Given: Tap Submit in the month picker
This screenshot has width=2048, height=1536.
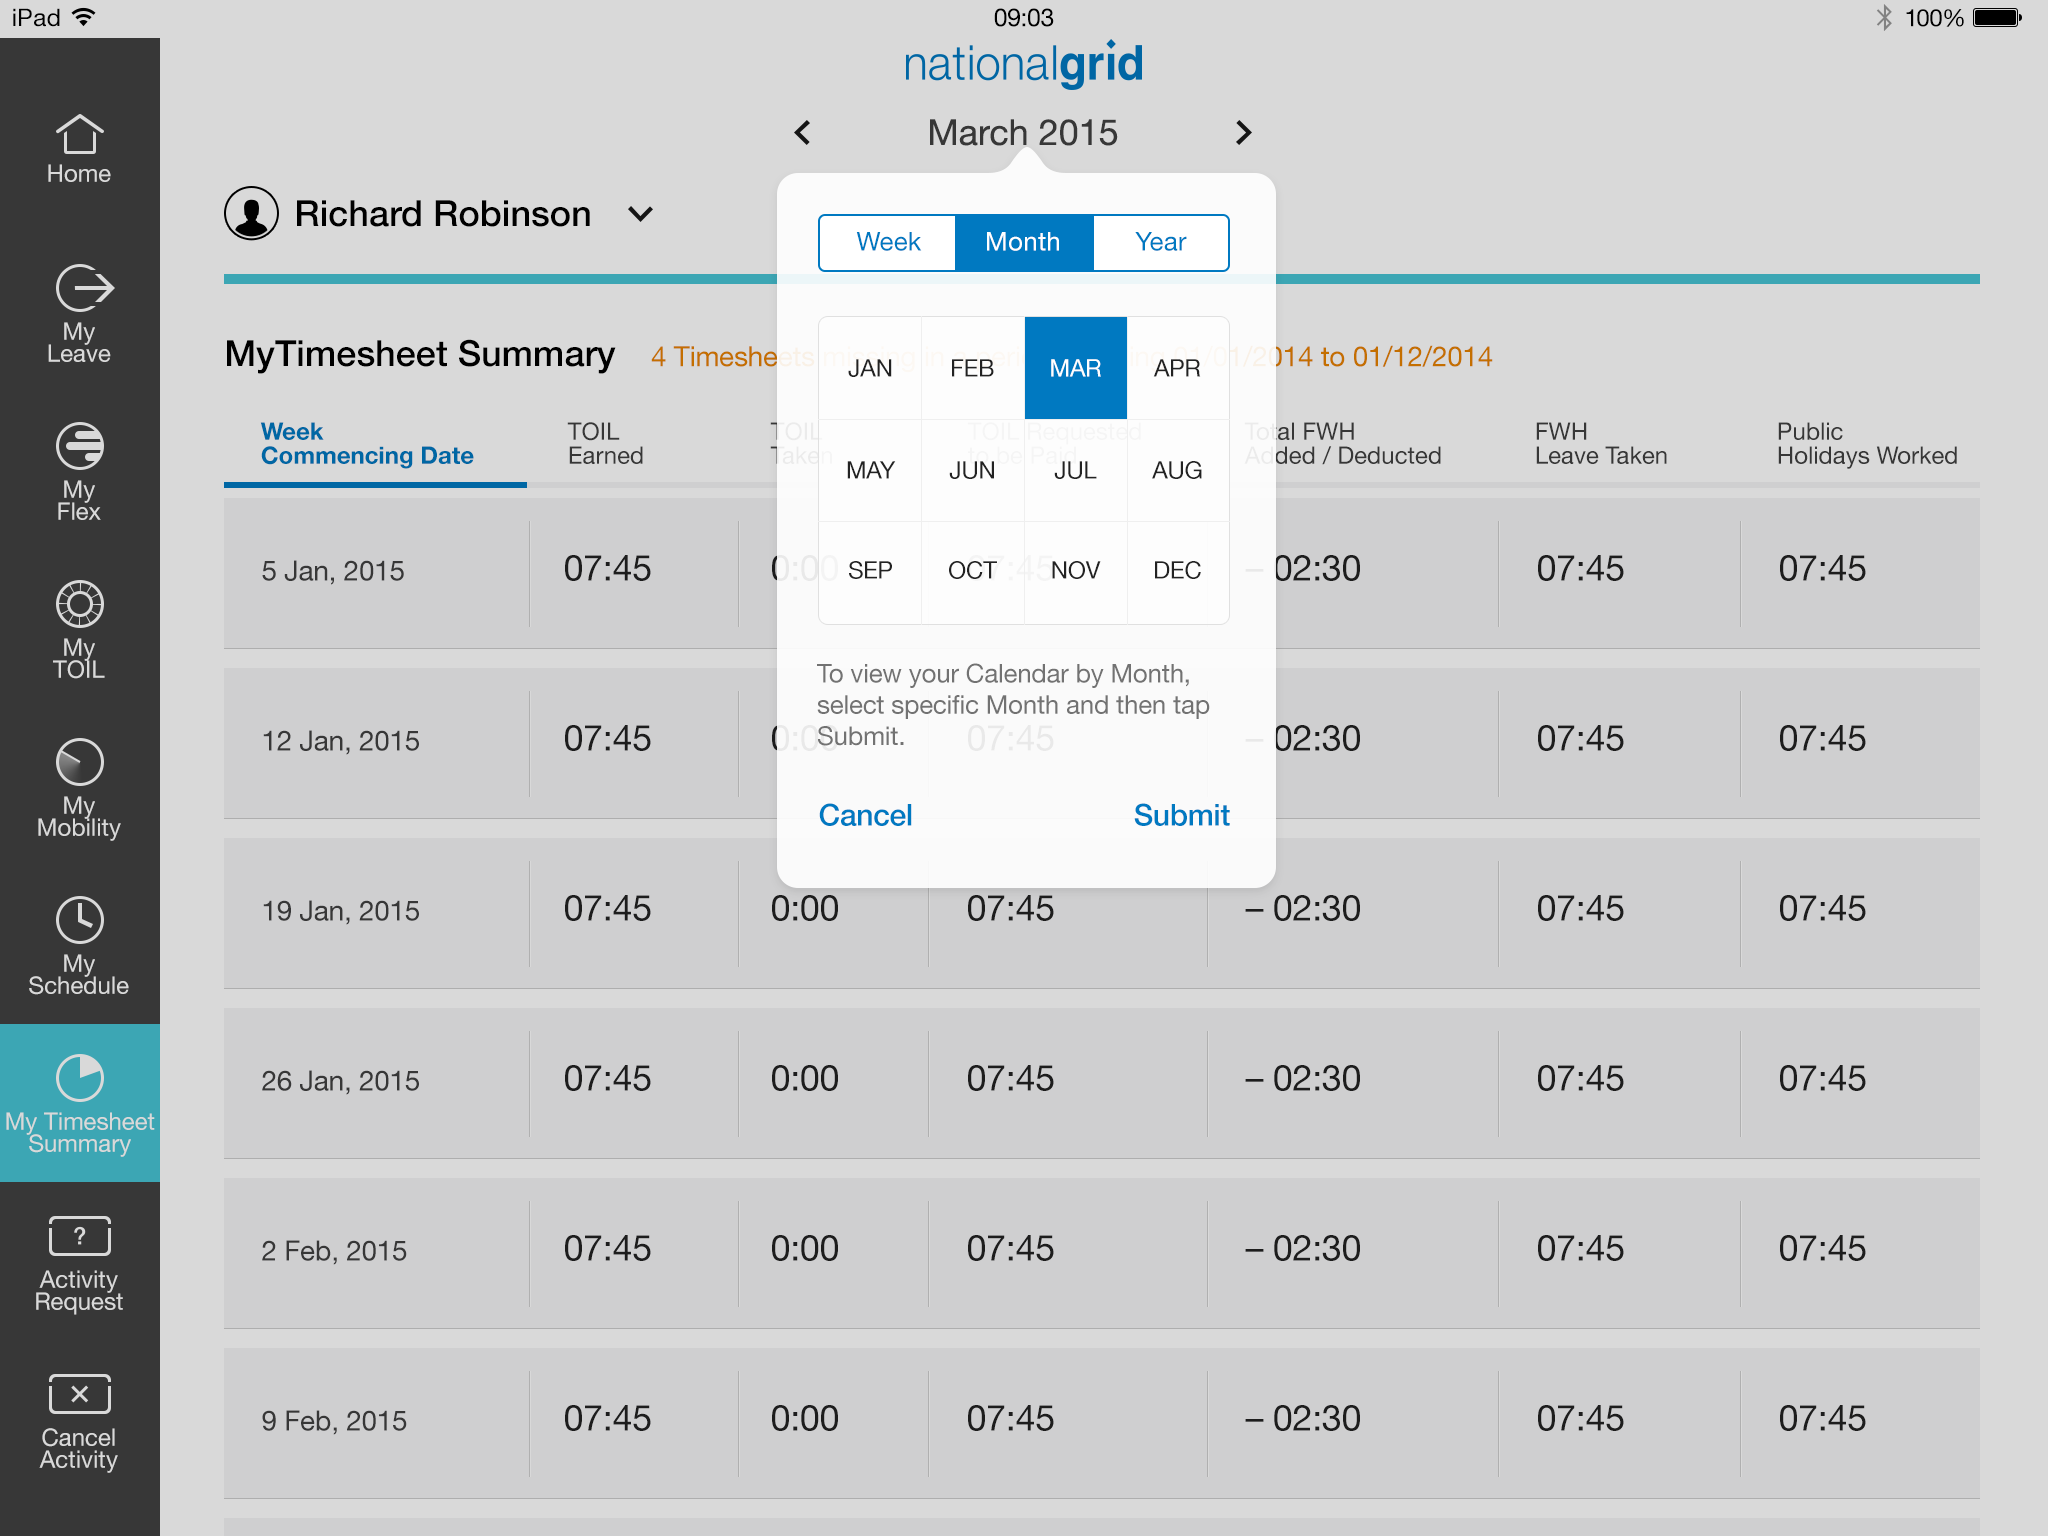Looking at the screenshot, I should point(1180,815).
